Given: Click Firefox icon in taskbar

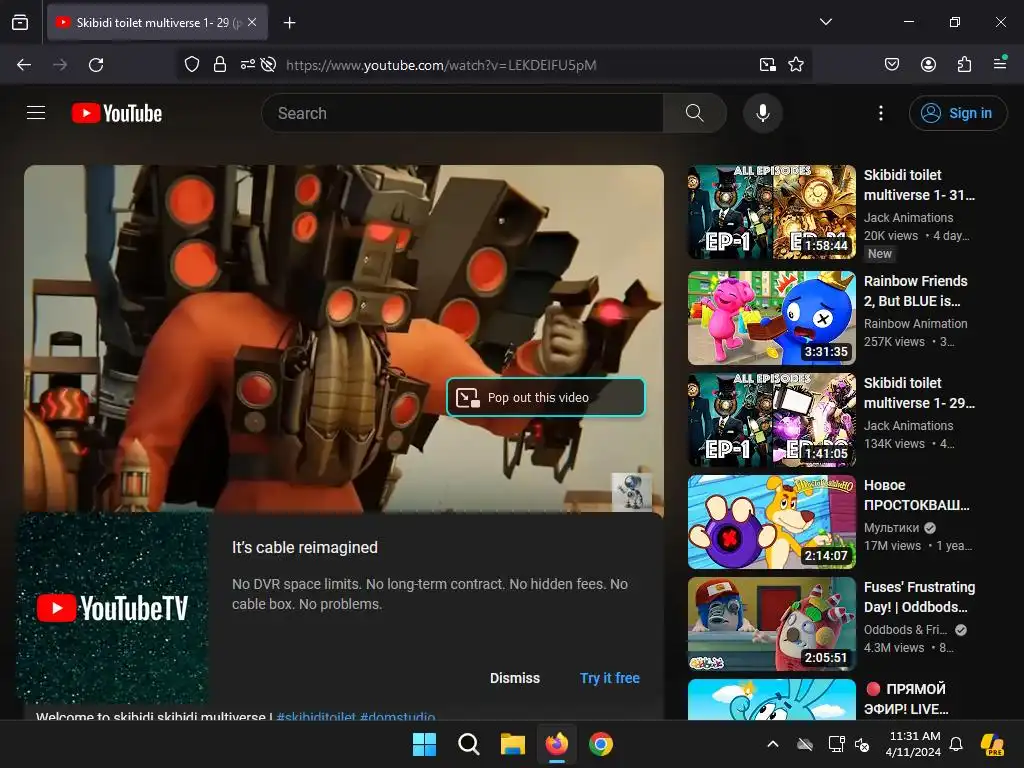Looking at the screenshot, I should (556, 744).
